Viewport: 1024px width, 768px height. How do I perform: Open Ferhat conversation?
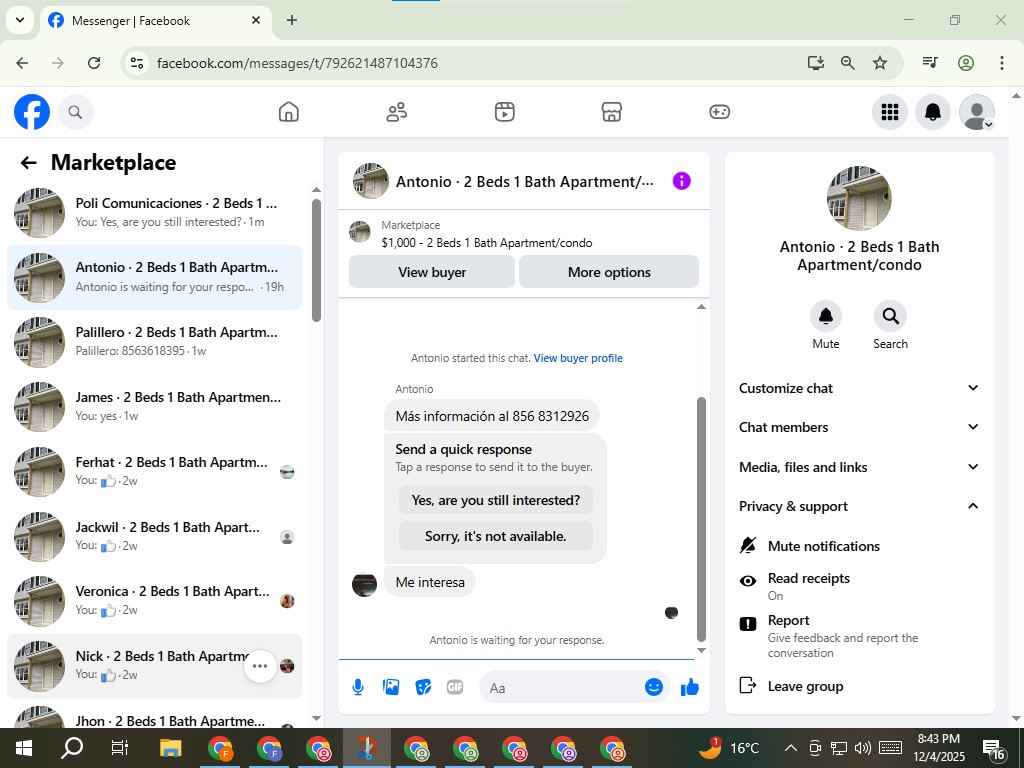click(x=154, y=471)
